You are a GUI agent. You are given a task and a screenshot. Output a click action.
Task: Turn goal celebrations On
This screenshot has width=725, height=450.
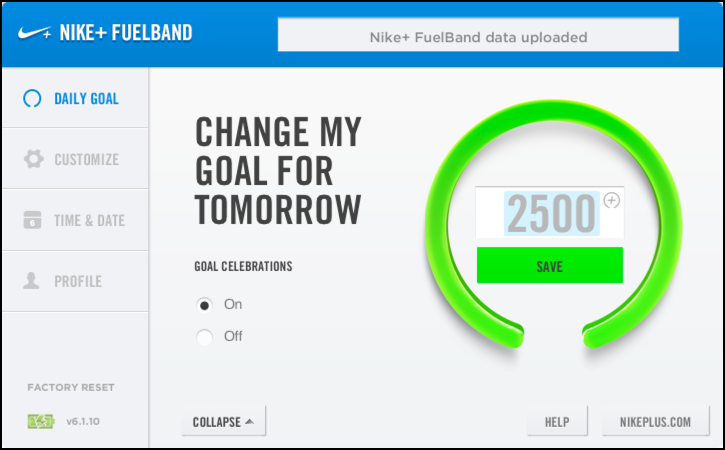(x=204, y=305)
